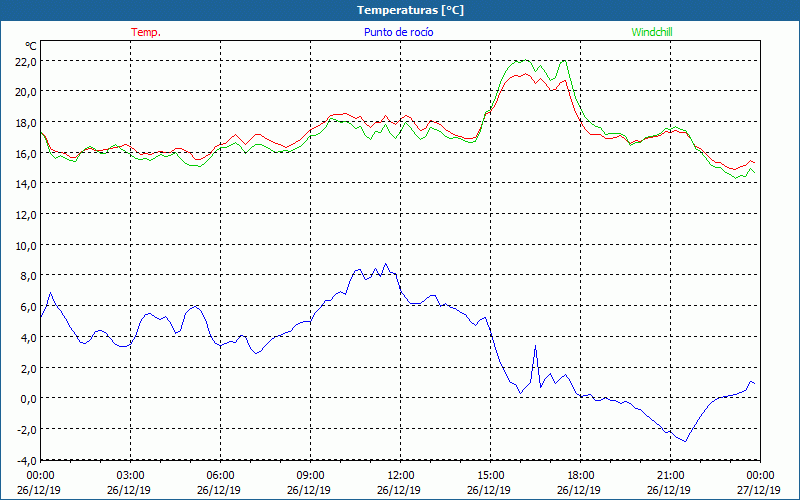Click the 4,0 y-axis value
800x500 pixels.
pyautogui.click(x=28, y=338)
